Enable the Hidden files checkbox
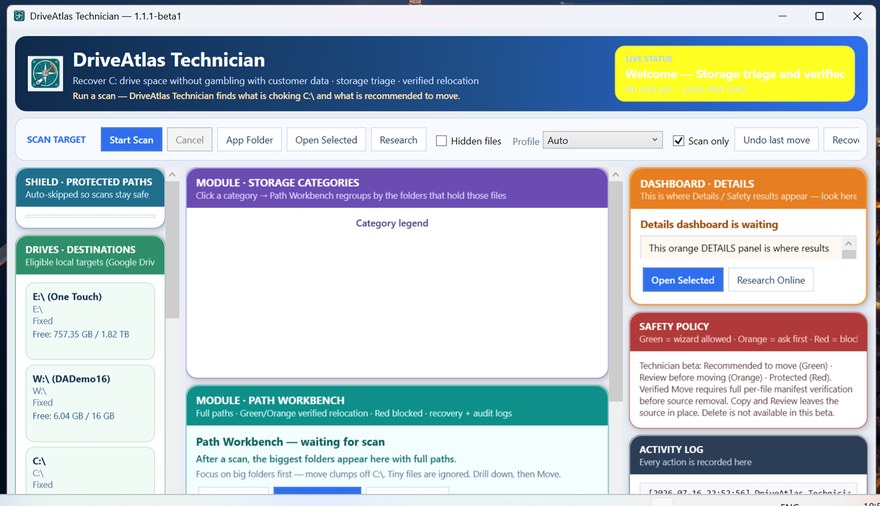This screenshot has height=506, width=880. (442, 141)
